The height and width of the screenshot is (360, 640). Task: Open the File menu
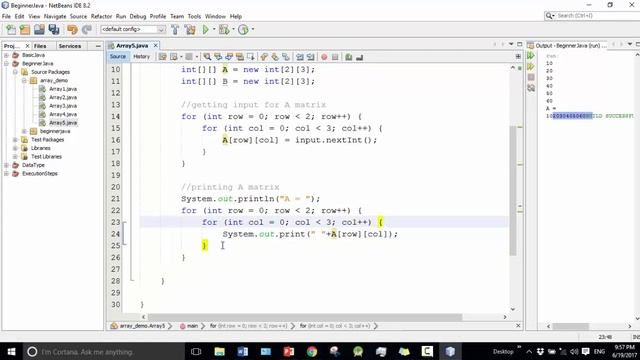(x=6, y=16)
